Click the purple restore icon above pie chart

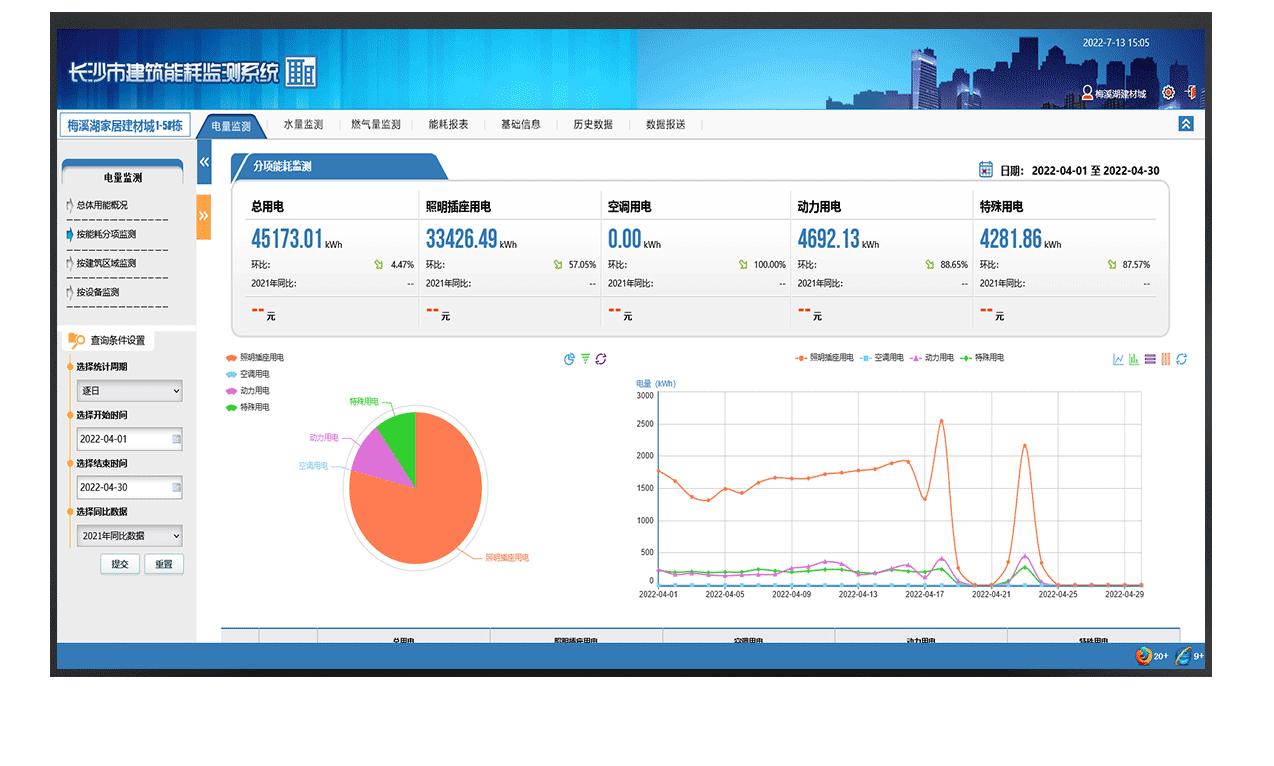tap(601, 360)
